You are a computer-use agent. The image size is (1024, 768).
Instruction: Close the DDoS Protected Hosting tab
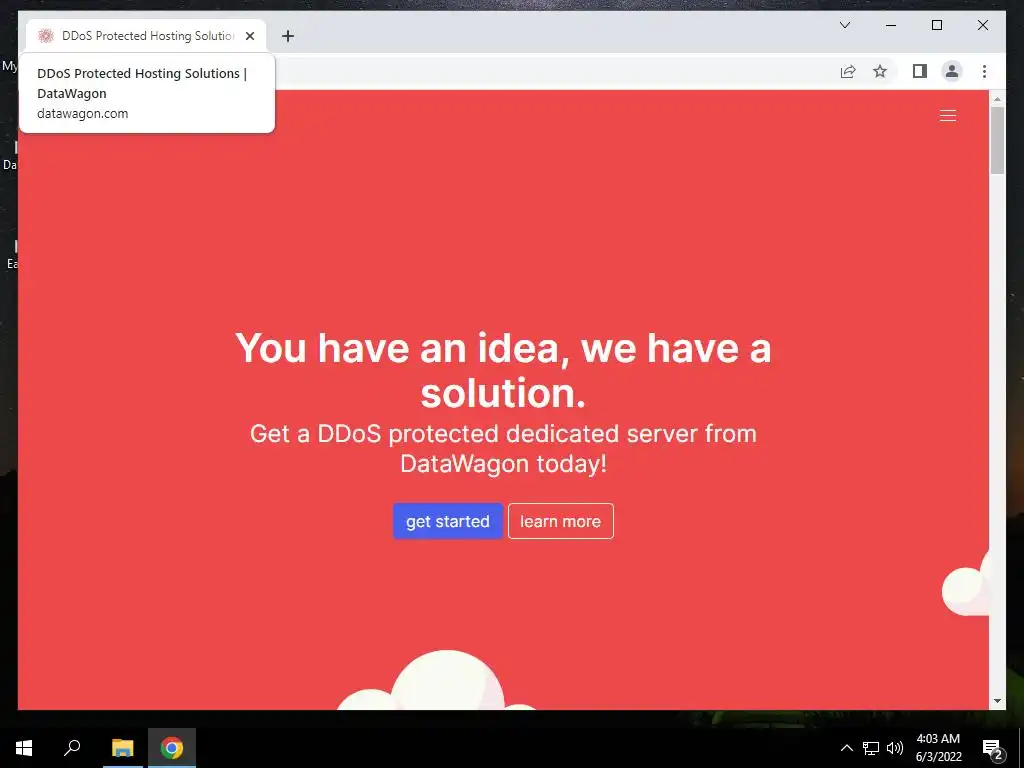pyautogui.click(x=249, y=36)
